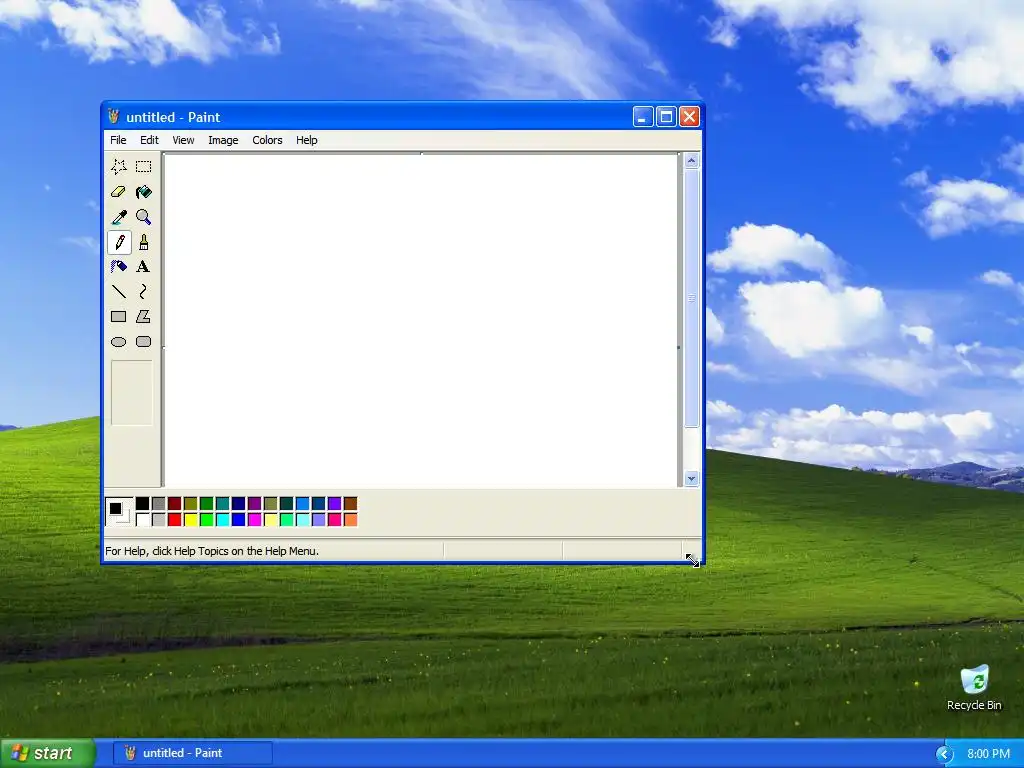Select the white palette swatch
This screenshot has width=1024, height=768.
pyautogui.click(x=142, y=520)
